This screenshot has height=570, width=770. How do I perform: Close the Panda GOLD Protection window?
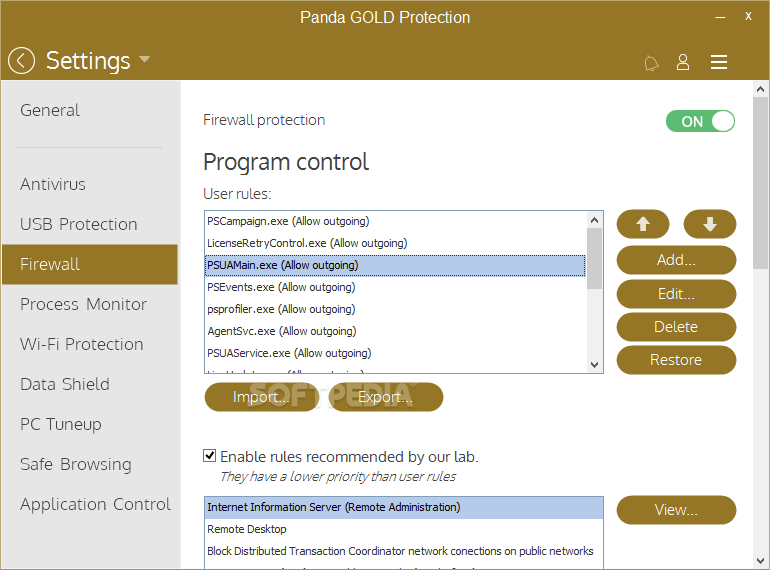[748, 16]
